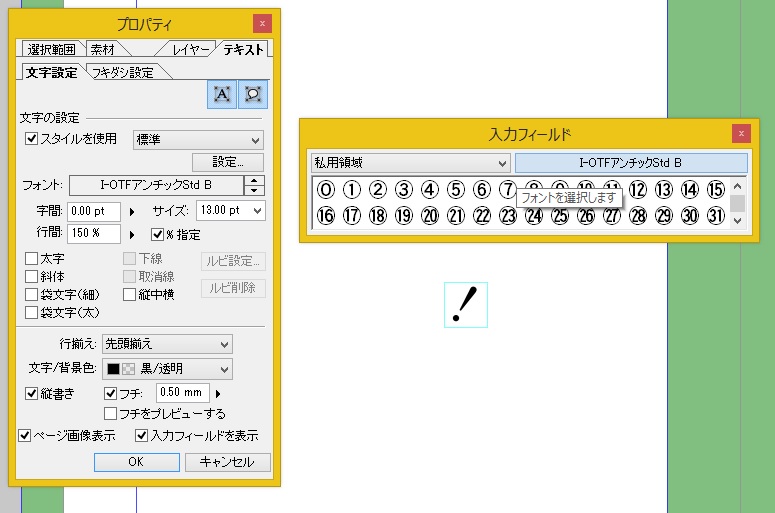Image resolution: width=775 pixels, height=513 pixels.
Task: Toggle the % 指定 checkbox
Action: coord(158,234)
